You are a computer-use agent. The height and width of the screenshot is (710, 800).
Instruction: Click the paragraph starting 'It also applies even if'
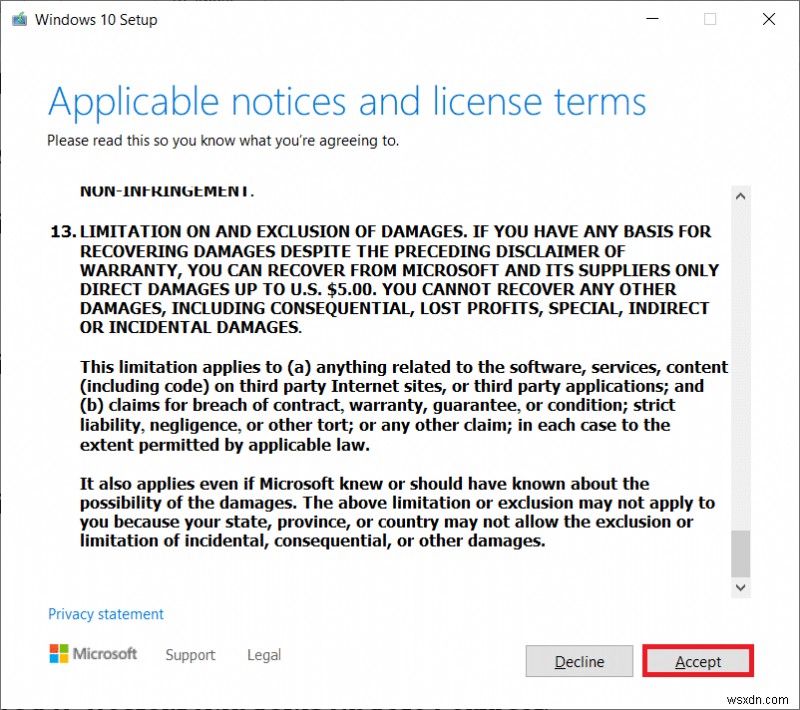[397, 512]
